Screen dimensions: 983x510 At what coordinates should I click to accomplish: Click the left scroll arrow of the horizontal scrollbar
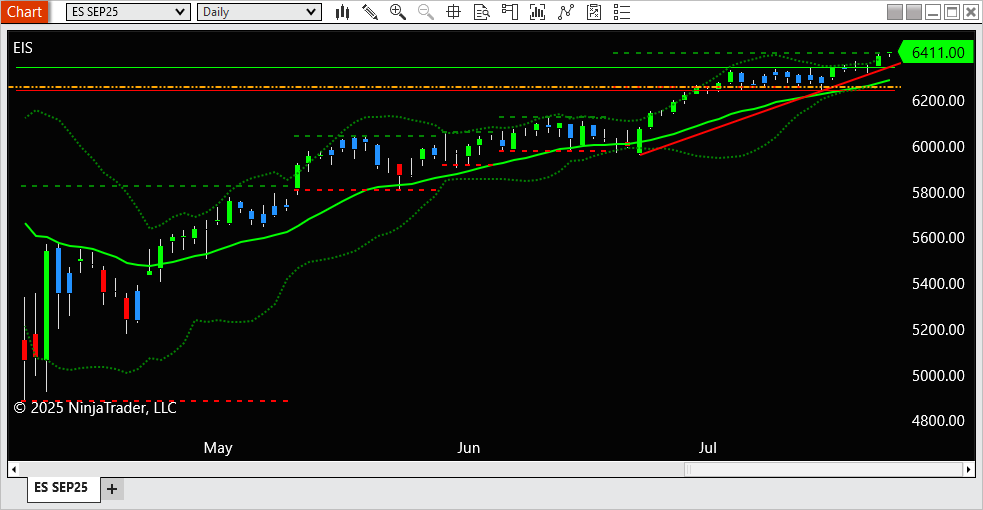[14, 469]
